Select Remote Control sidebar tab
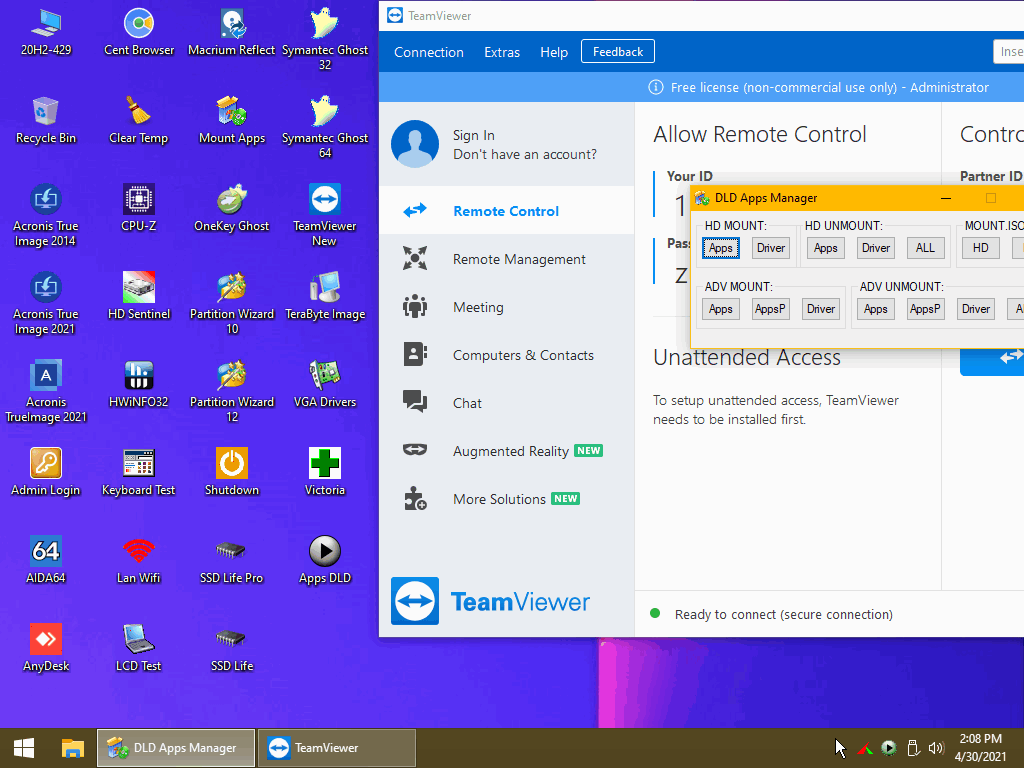 tap(506, 210)
